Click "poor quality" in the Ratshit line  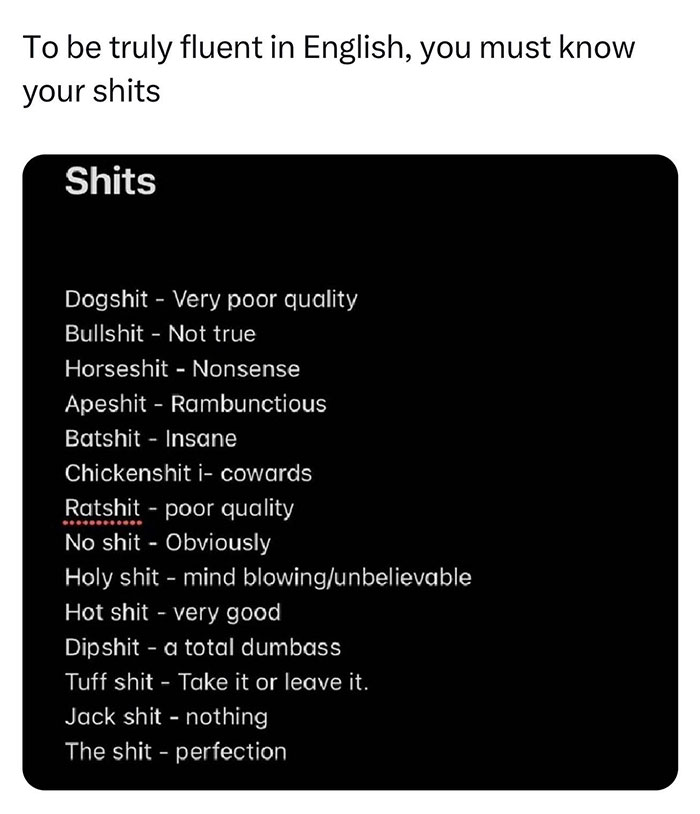click(230, 509)
